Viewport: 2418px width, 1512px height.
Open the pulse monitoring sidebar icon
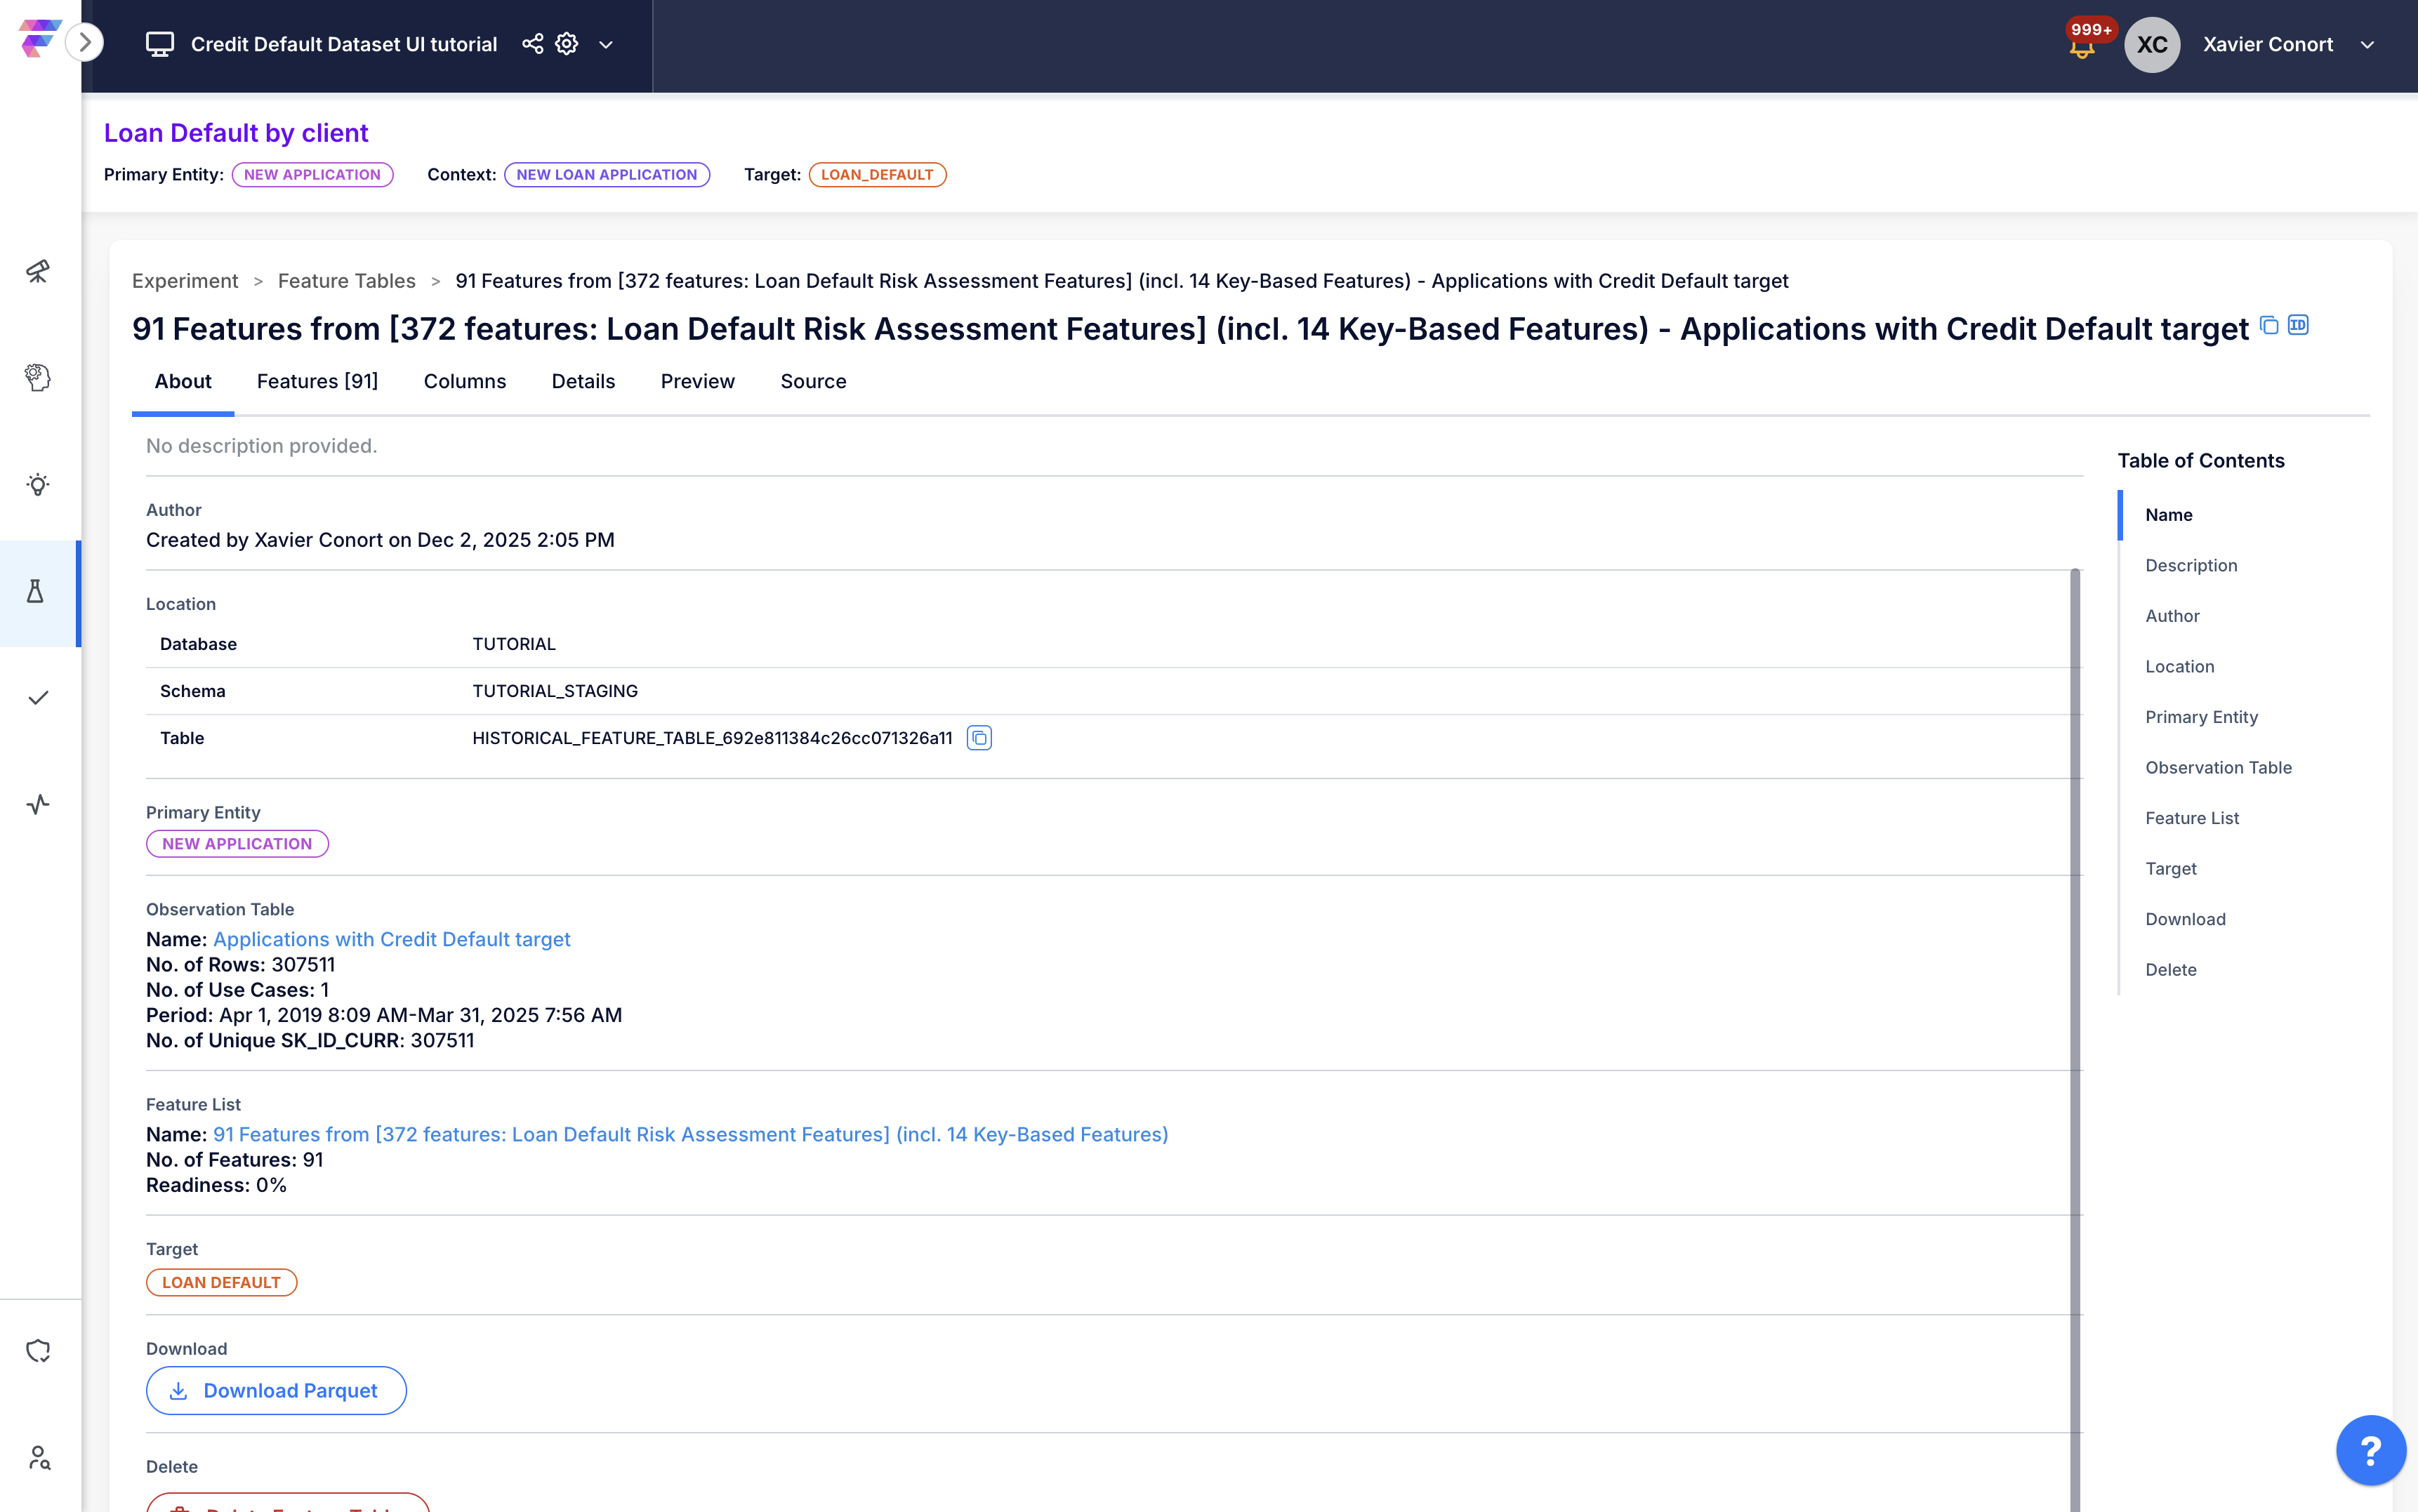click(38, 805)
